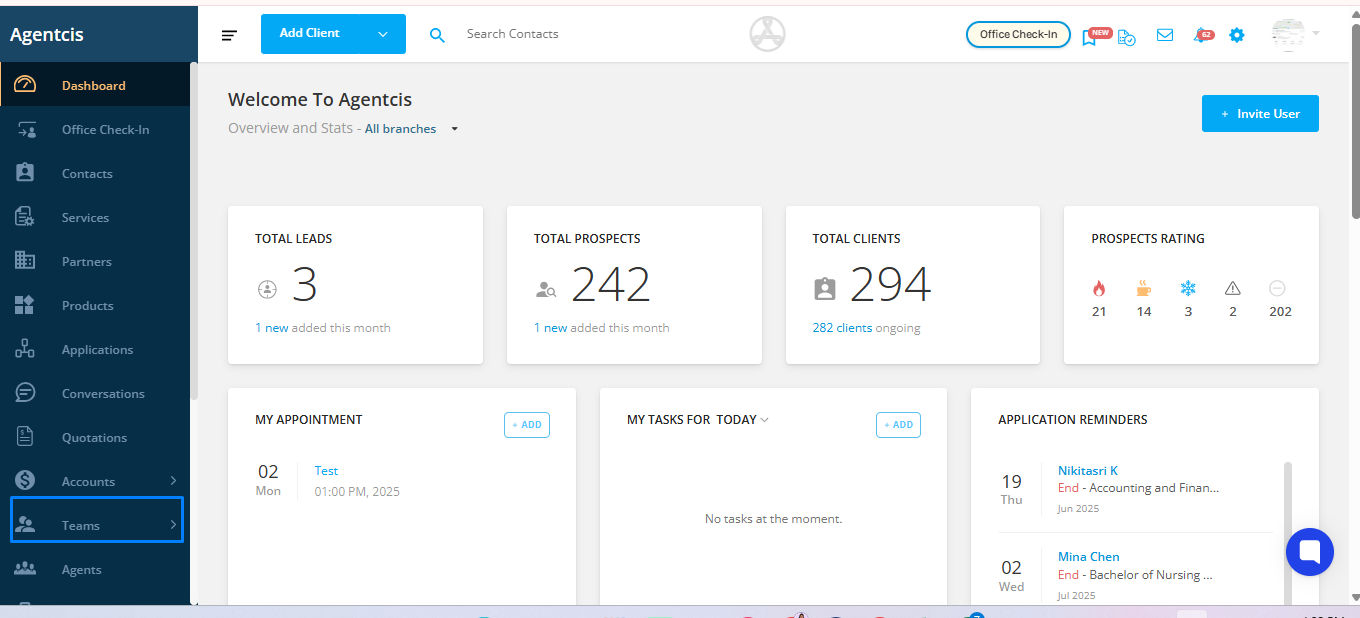
Task: Open the settings gear icon
Action: coord(1237,35)
